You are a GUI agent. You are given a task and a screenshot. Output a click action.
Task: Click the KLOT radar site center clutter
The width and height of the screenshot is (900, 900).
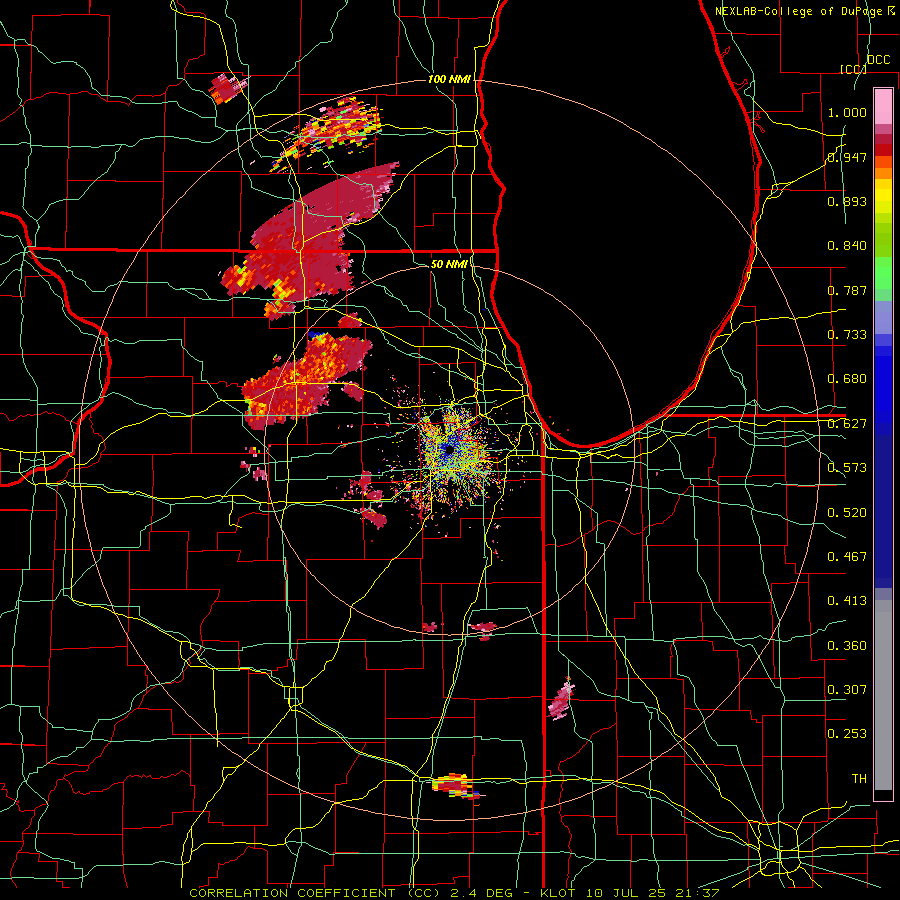point(449,451)
